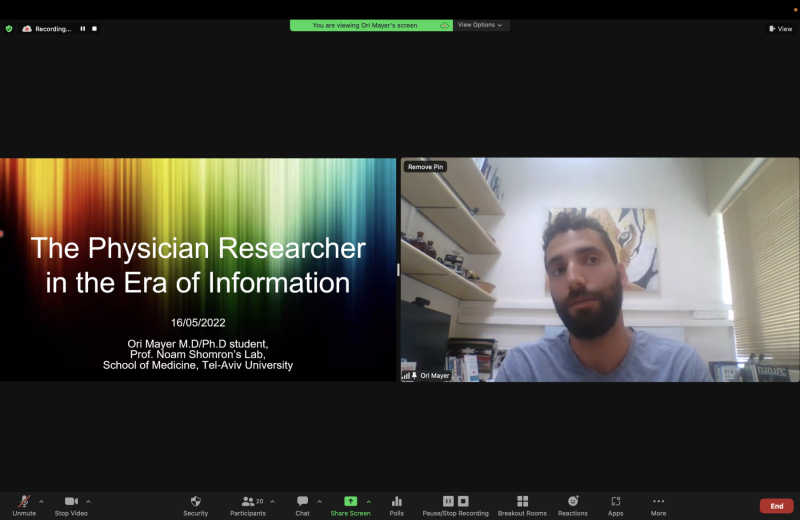Open share options arrow beside Share Screen
Image resolution: width=800 pixels, height=520 pixels.
369,502
